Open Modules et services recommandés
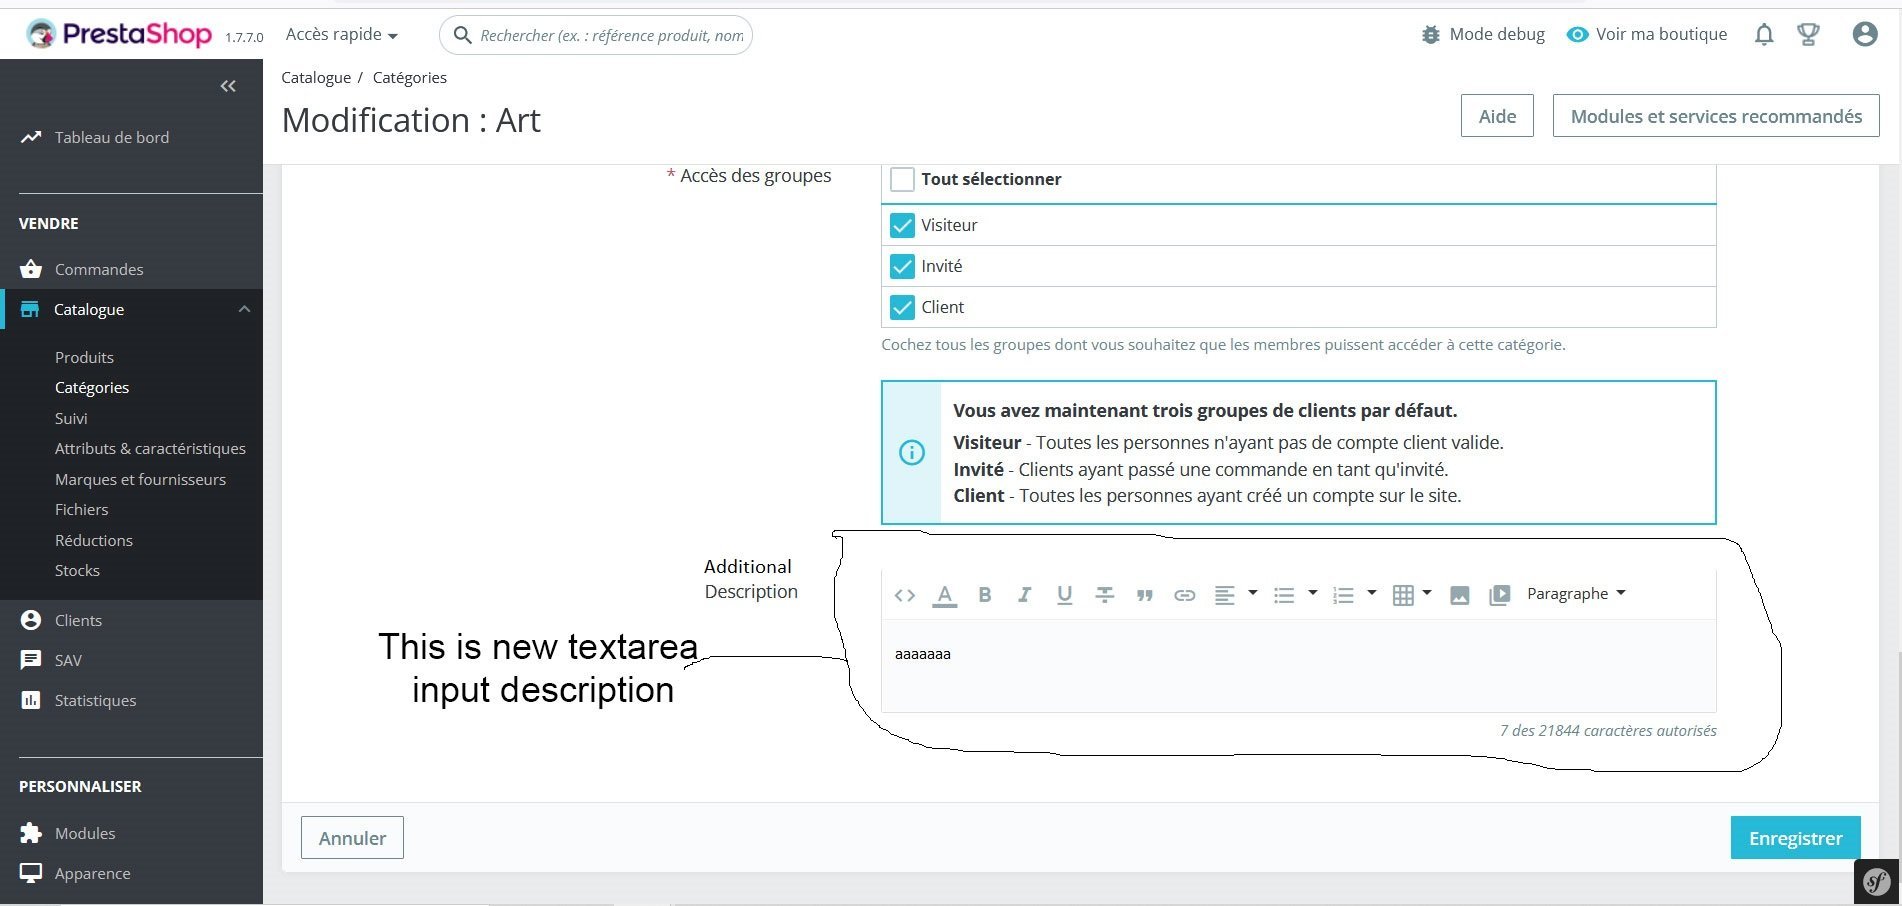Viewport: 1902px width, 906px height. click(x=1716, y=116)
